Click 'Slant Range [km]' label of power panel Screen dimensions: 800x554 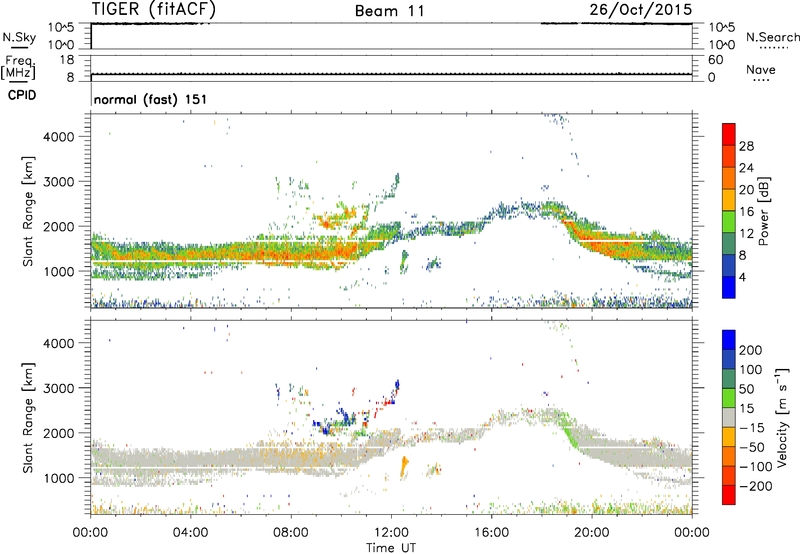(27, 211)
